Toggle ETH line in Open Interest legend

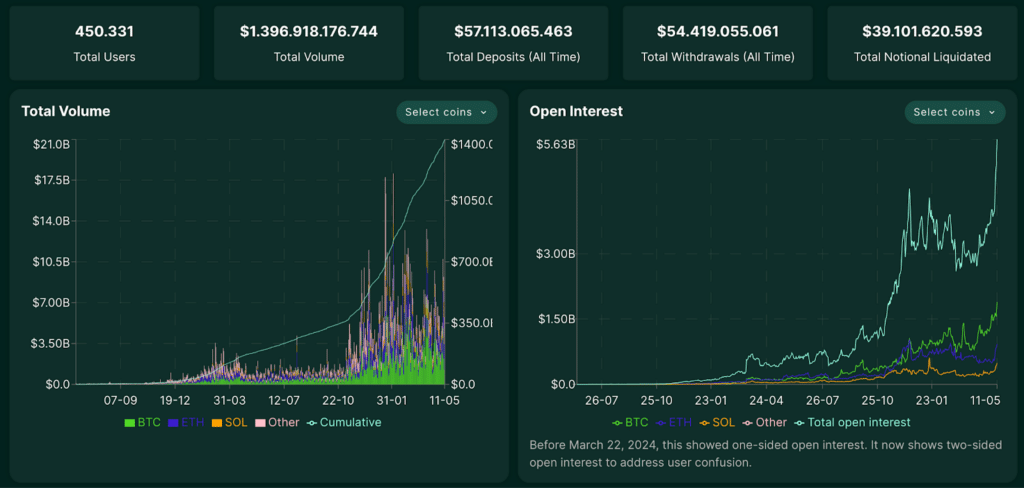point(674,423)
